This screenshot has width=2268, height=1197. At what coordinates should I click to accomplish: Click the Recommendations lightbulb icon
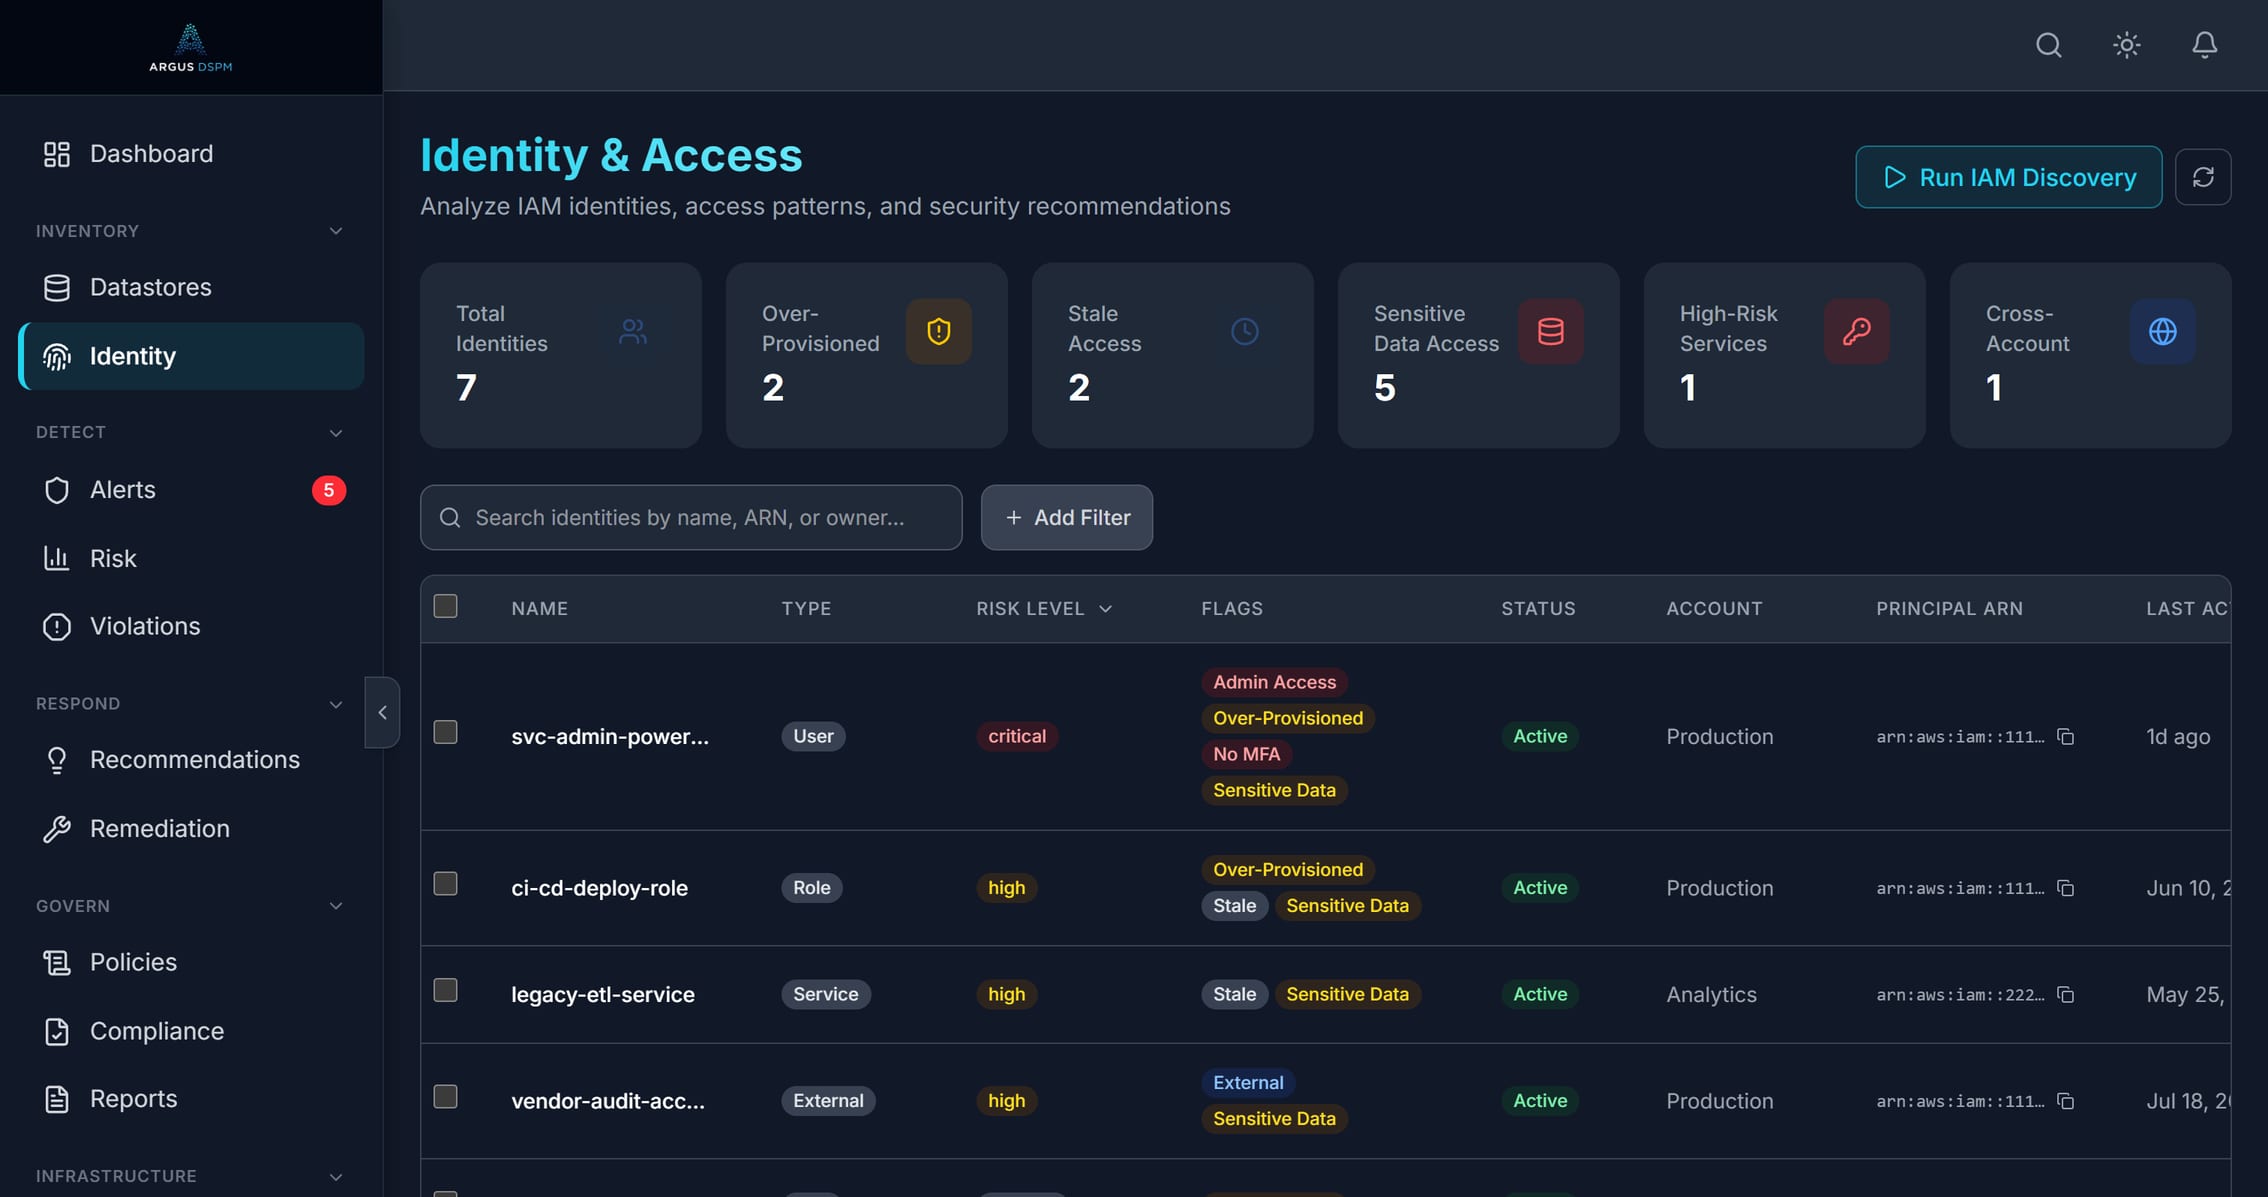57,760
